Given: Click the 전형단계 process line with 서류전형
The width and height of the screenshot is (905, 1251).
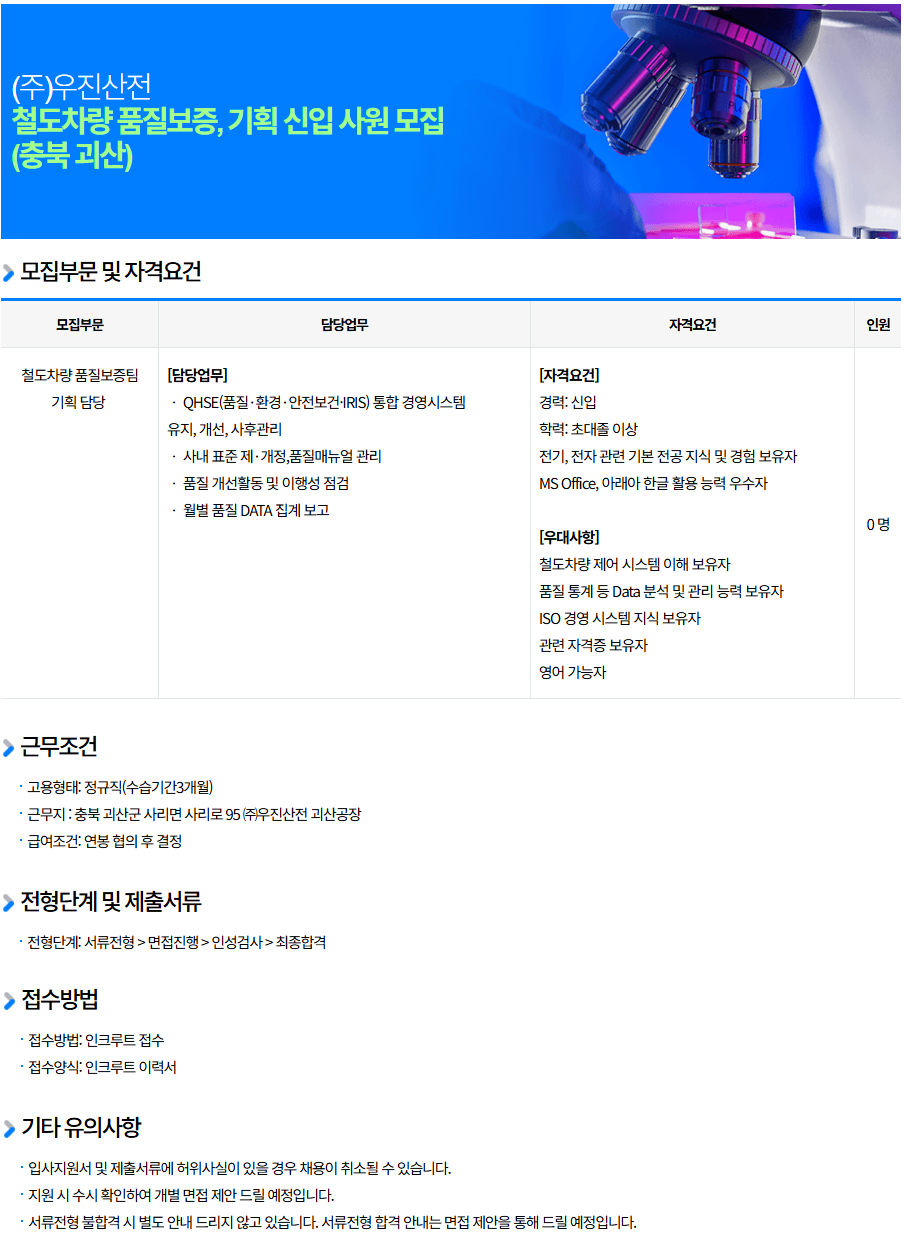Looking at the screenshot, I should click(x=176, y=942).
